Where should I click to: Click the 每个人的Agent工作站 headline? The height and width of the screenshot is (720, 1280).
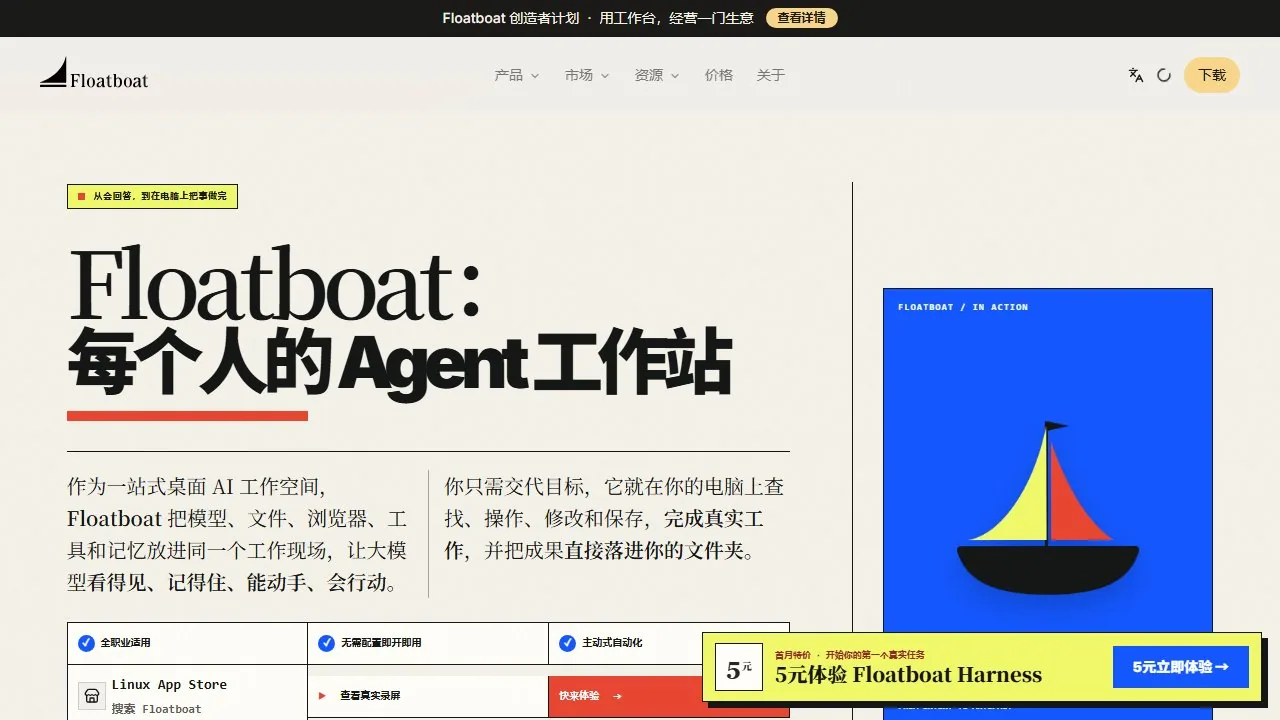click(x=400, y=364)
